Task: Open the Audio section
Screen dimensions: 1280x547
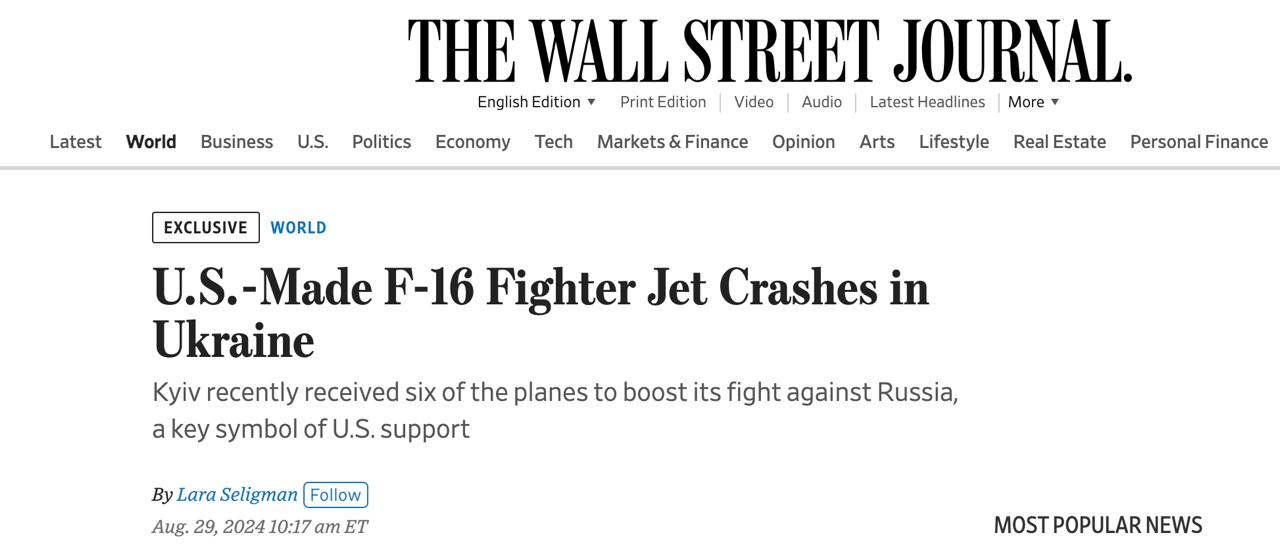Action: click(x=821, y=102)
